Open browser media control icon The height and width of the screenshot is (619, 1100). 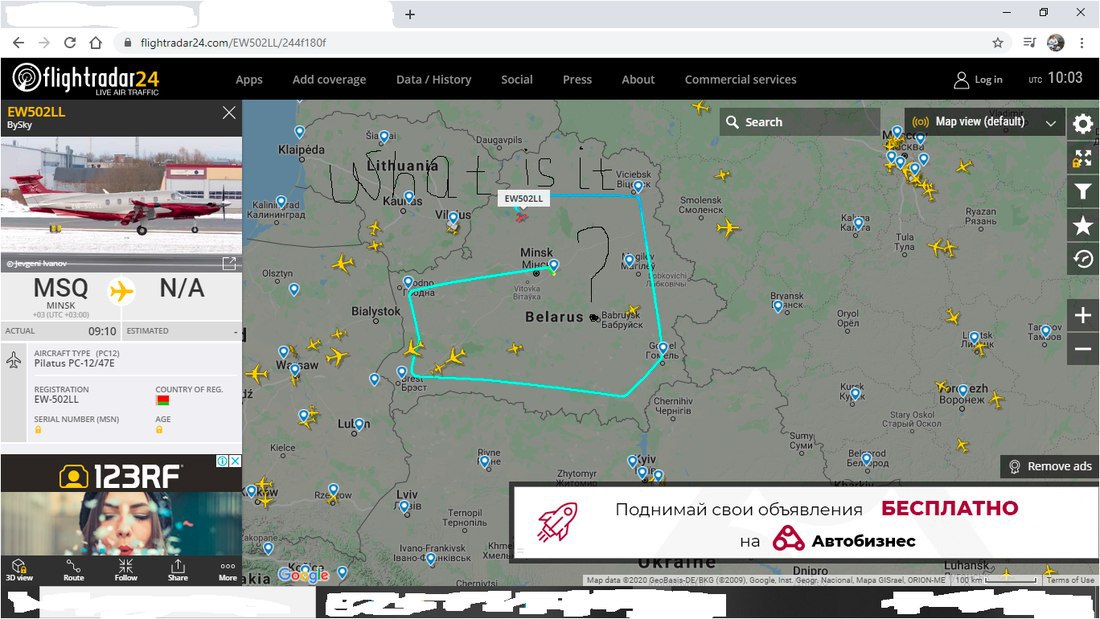1029,43
